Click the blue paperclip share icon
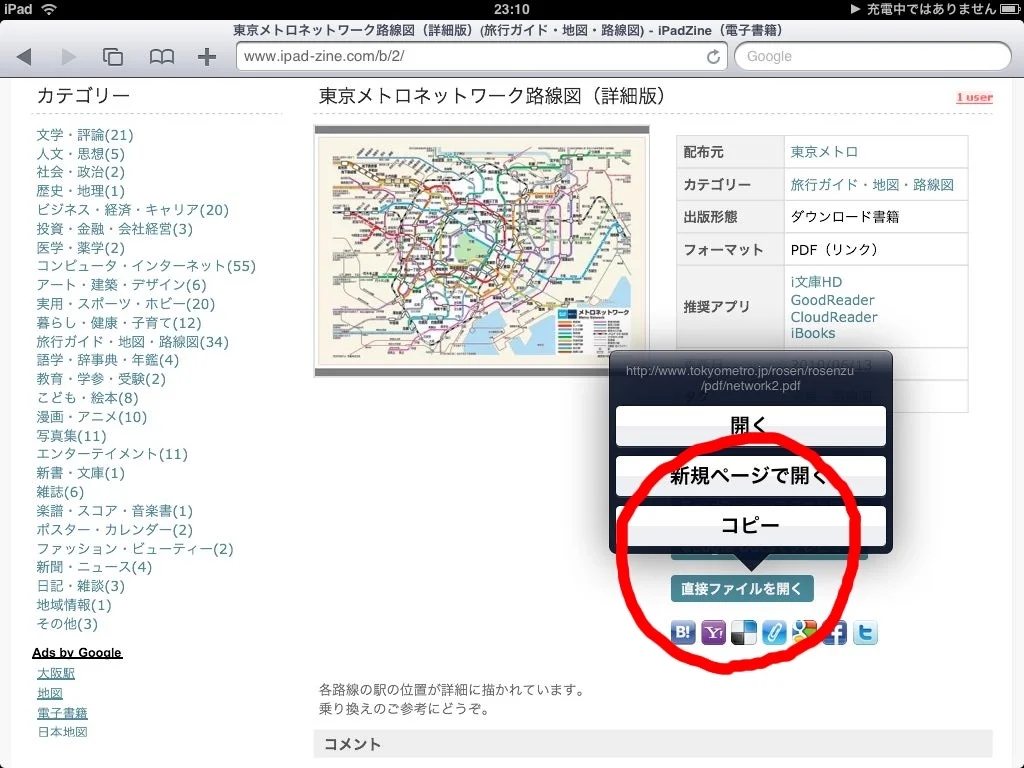This screenshot has height=768, width=1024. 774,632
